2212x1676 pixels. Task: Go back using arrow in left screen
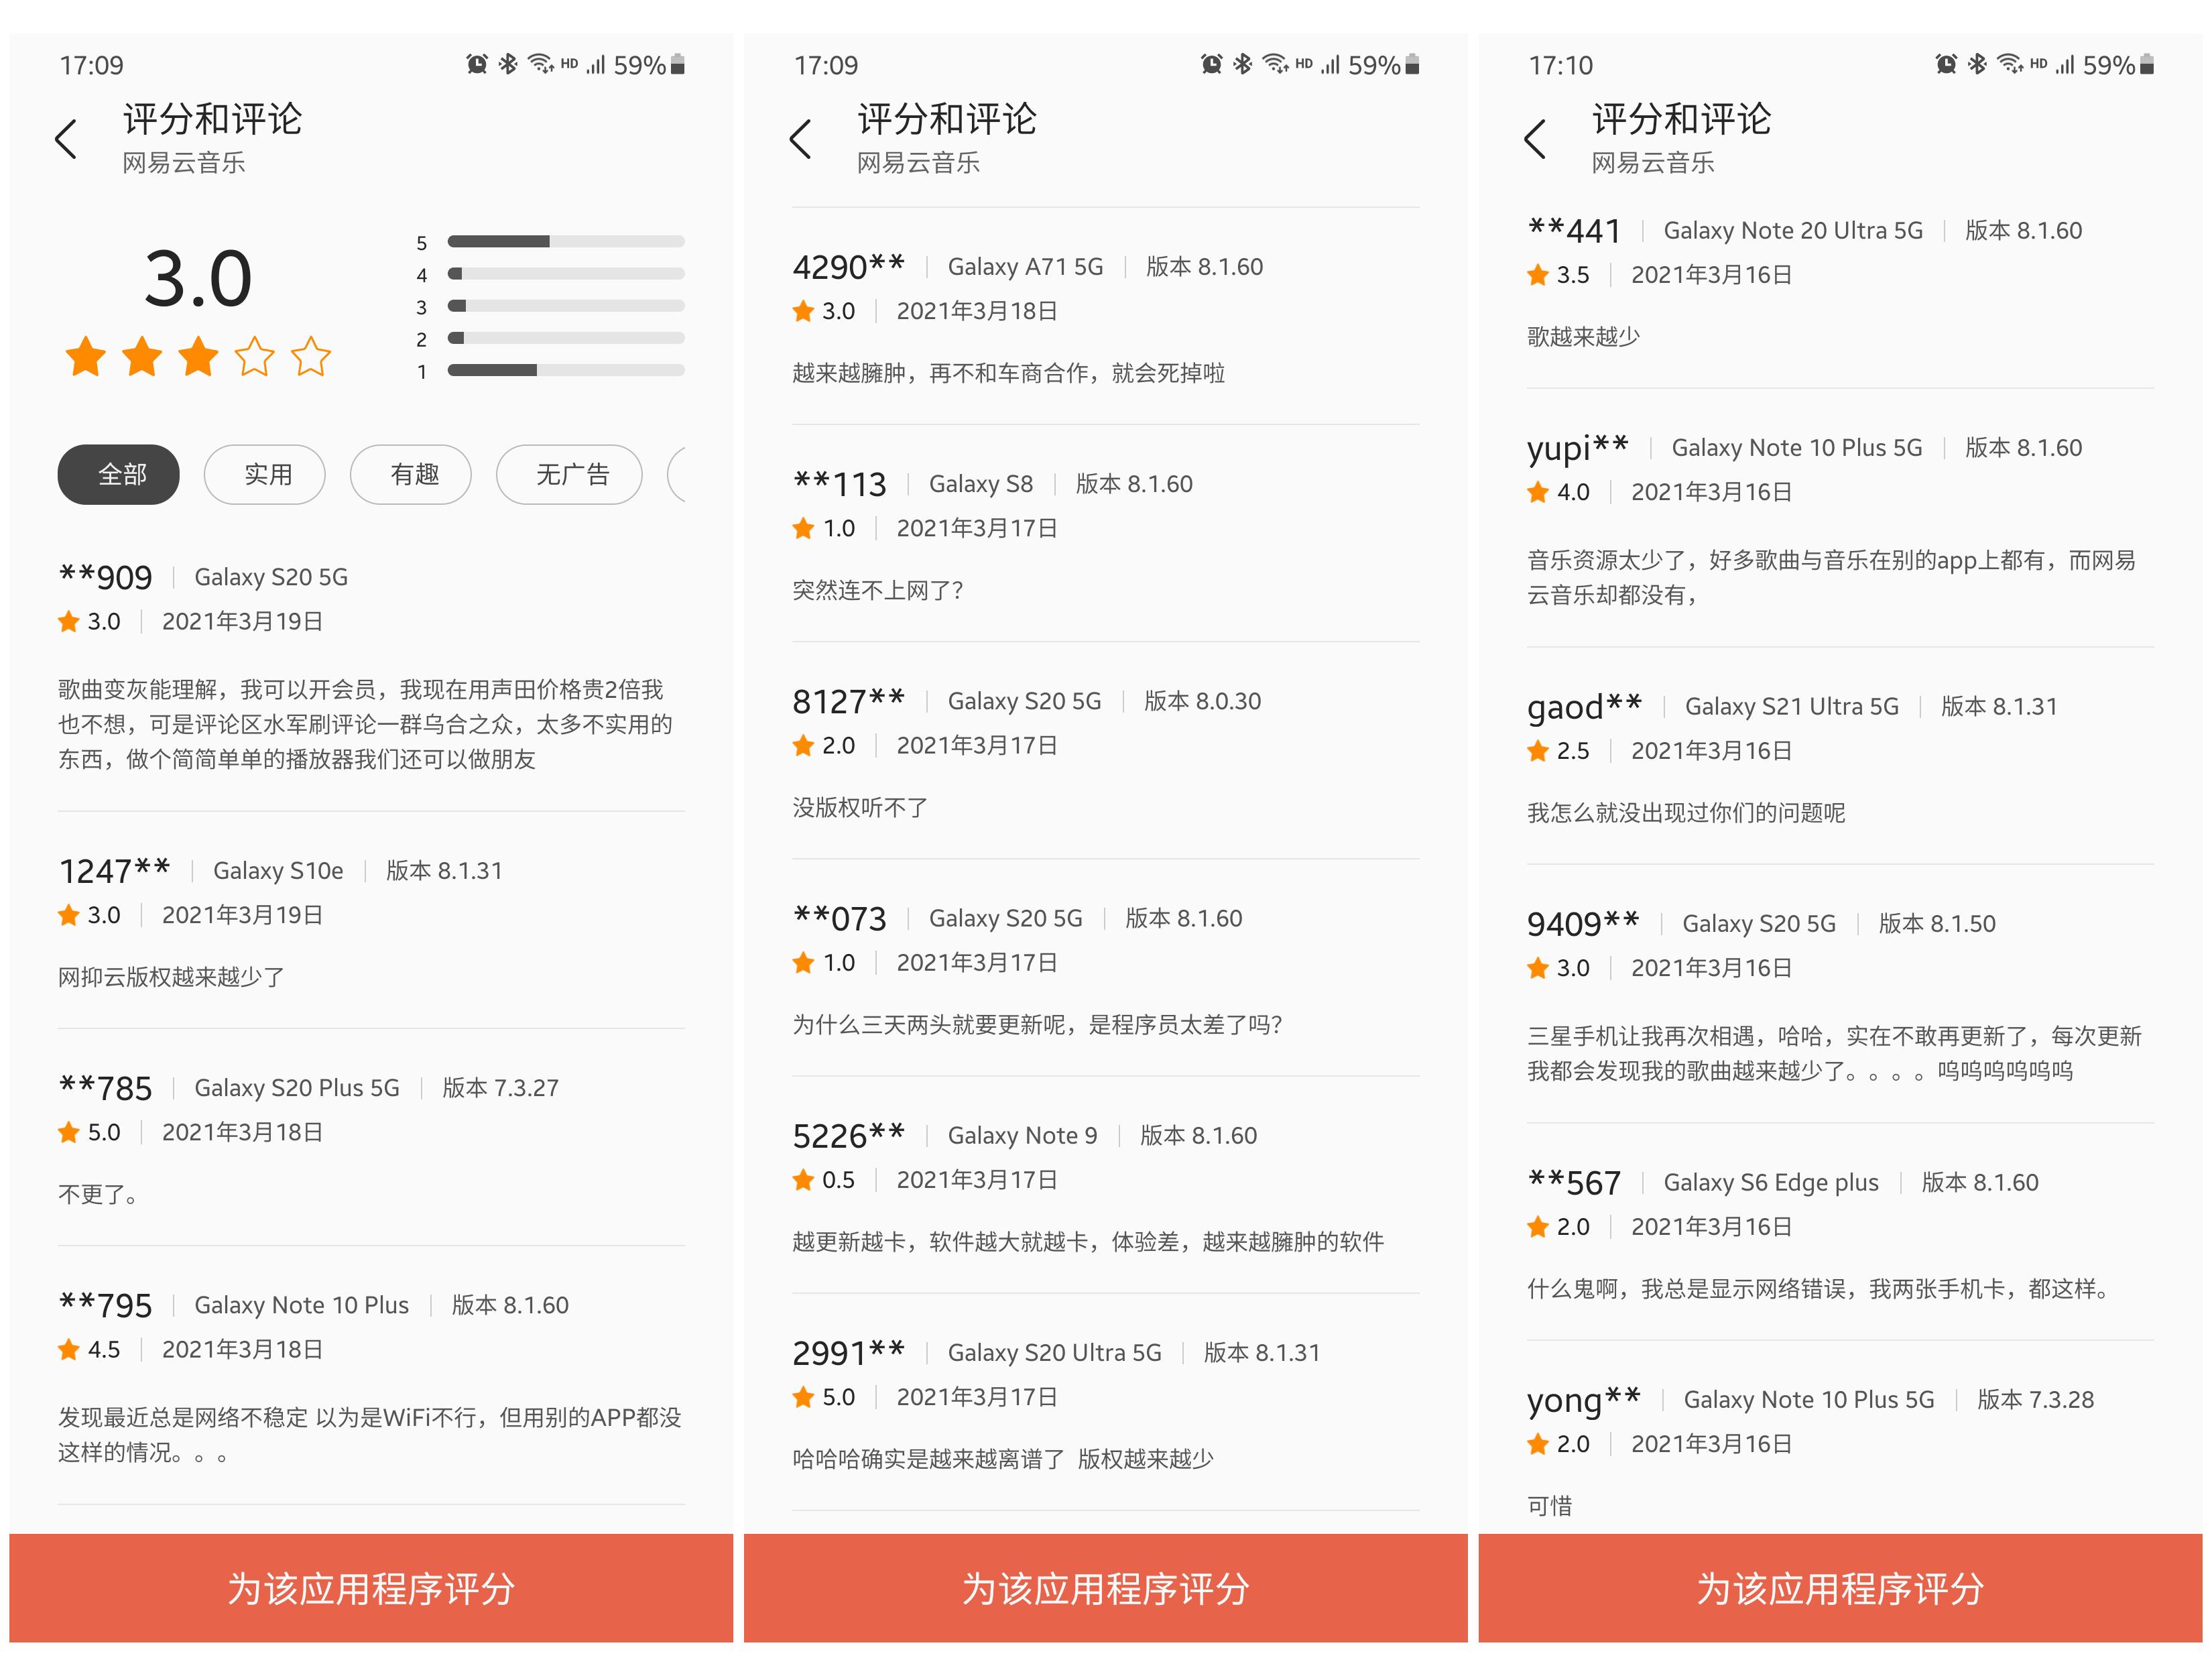66,139
